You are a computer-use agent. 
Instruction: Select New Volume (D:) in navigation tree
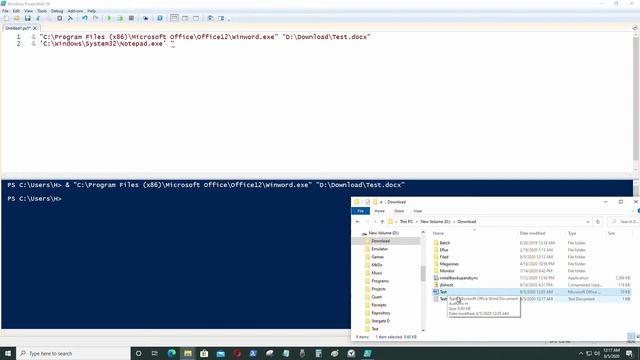click(383, 233)
